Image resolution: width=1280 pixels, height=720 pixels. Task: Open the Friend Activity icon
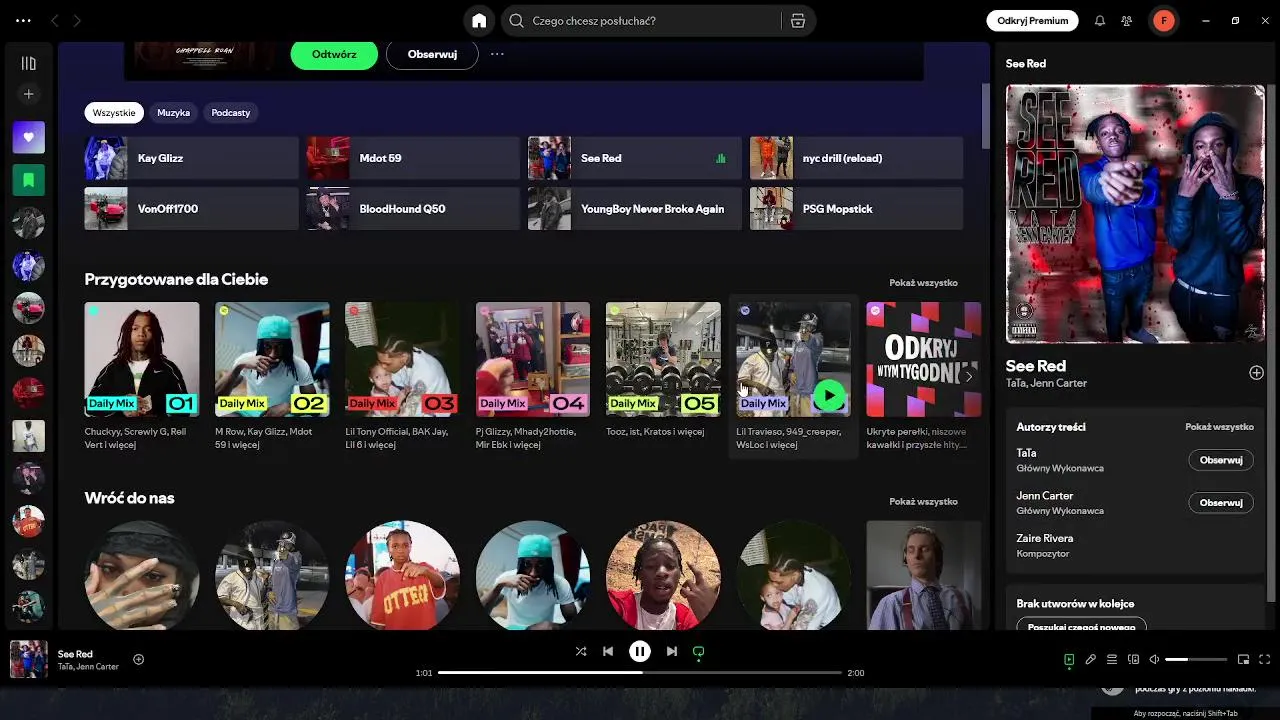1127,21
